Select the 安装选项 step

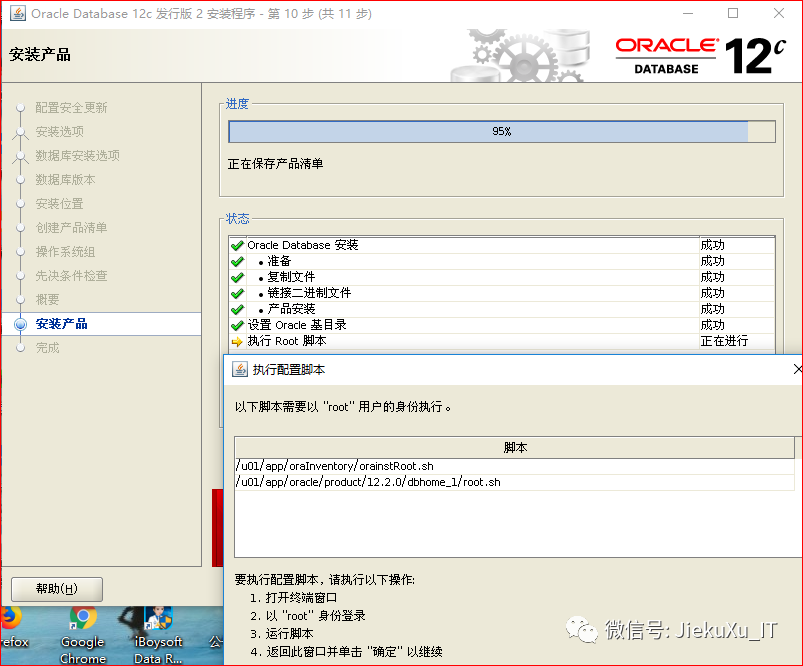click(x=59, y=132)
